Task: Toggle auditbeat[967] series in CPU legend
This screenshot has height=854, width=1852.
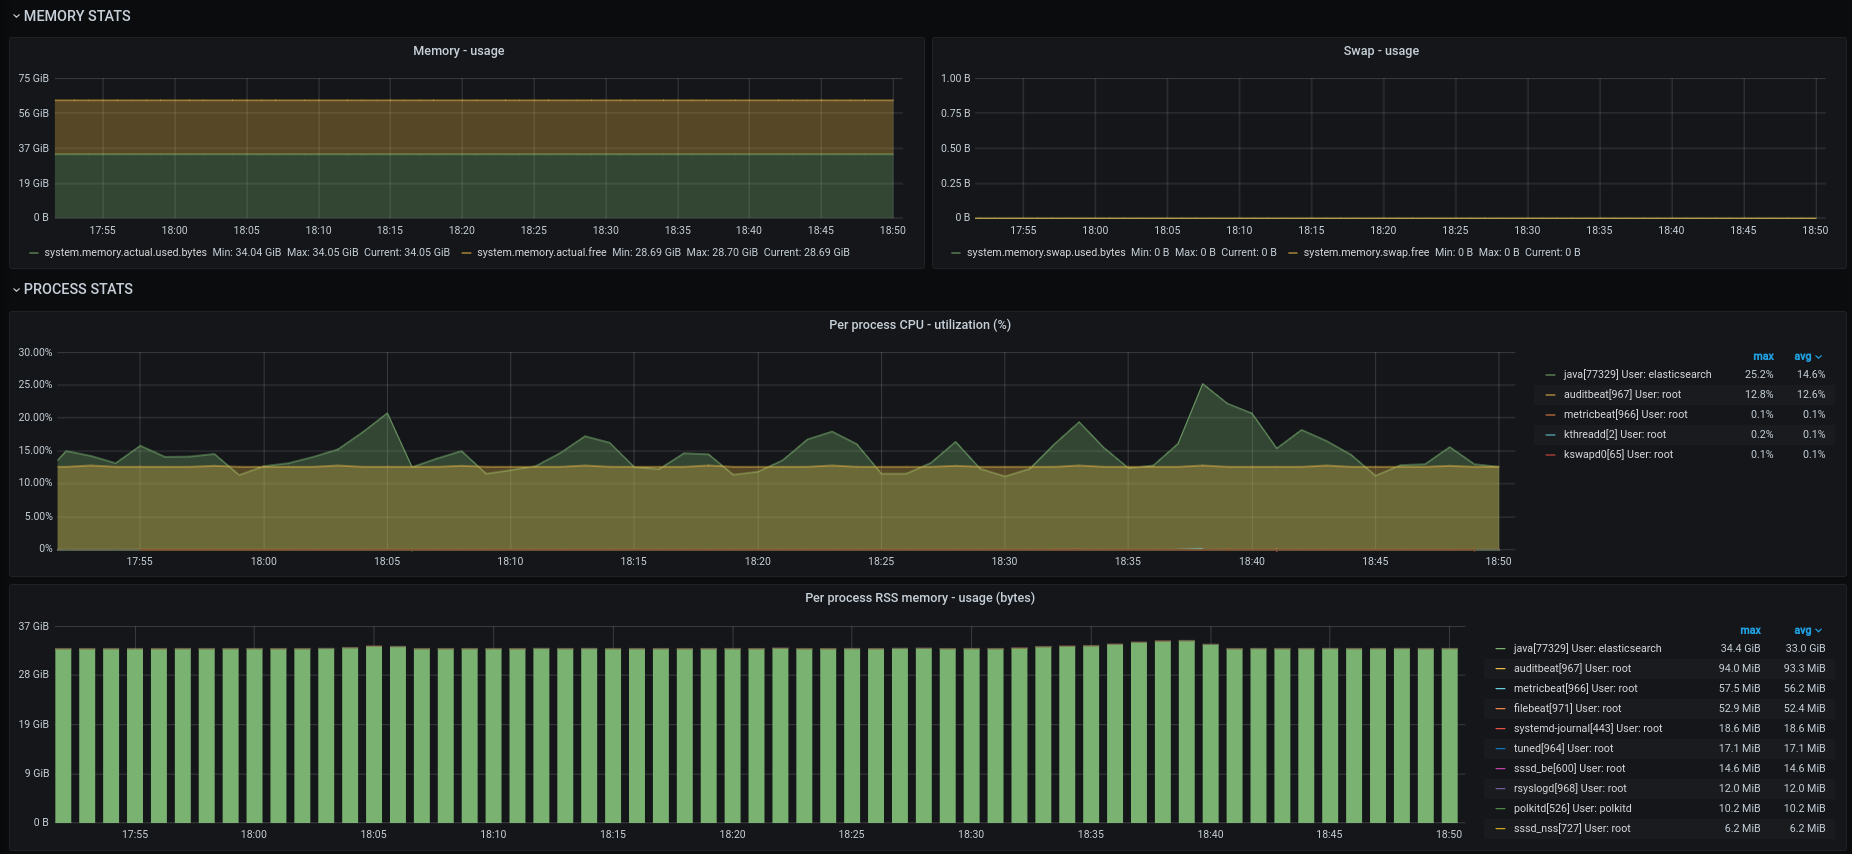Action: (x=1622, y=394)
